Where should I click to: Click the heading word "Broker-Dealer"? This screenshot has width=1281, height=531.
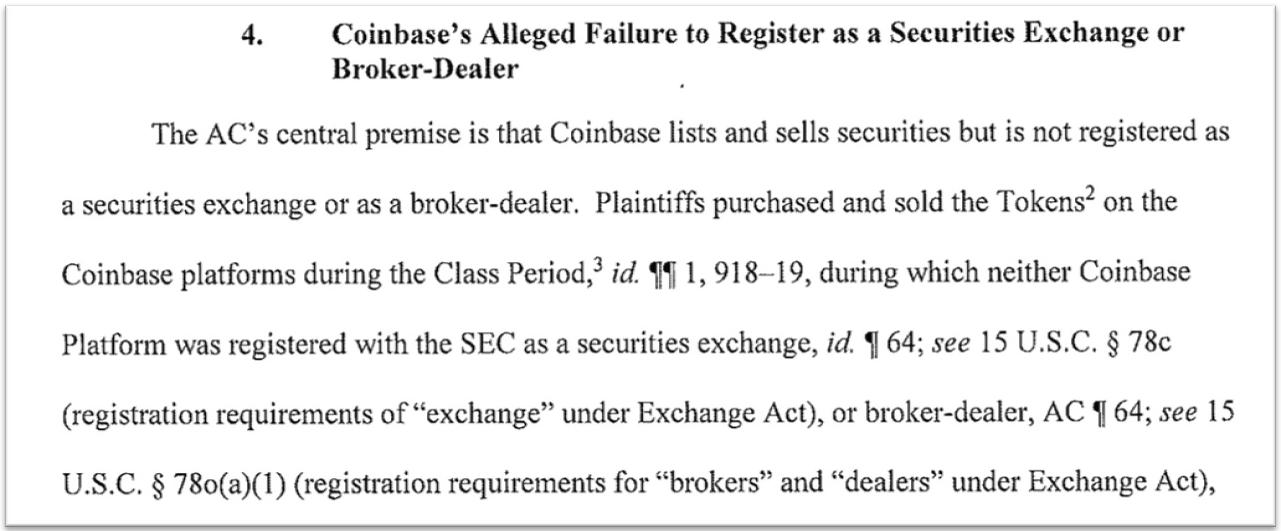(x=425, y=71)
